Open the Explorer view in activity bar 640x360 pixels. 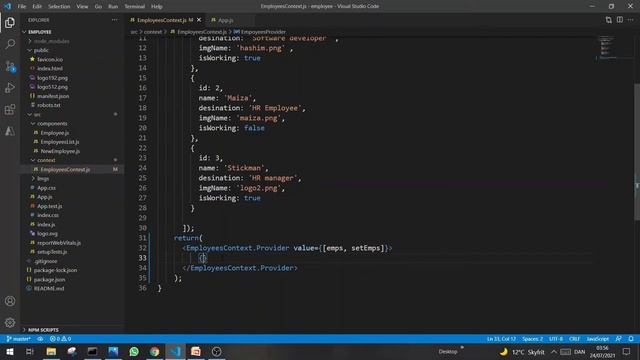coord(10,22)
